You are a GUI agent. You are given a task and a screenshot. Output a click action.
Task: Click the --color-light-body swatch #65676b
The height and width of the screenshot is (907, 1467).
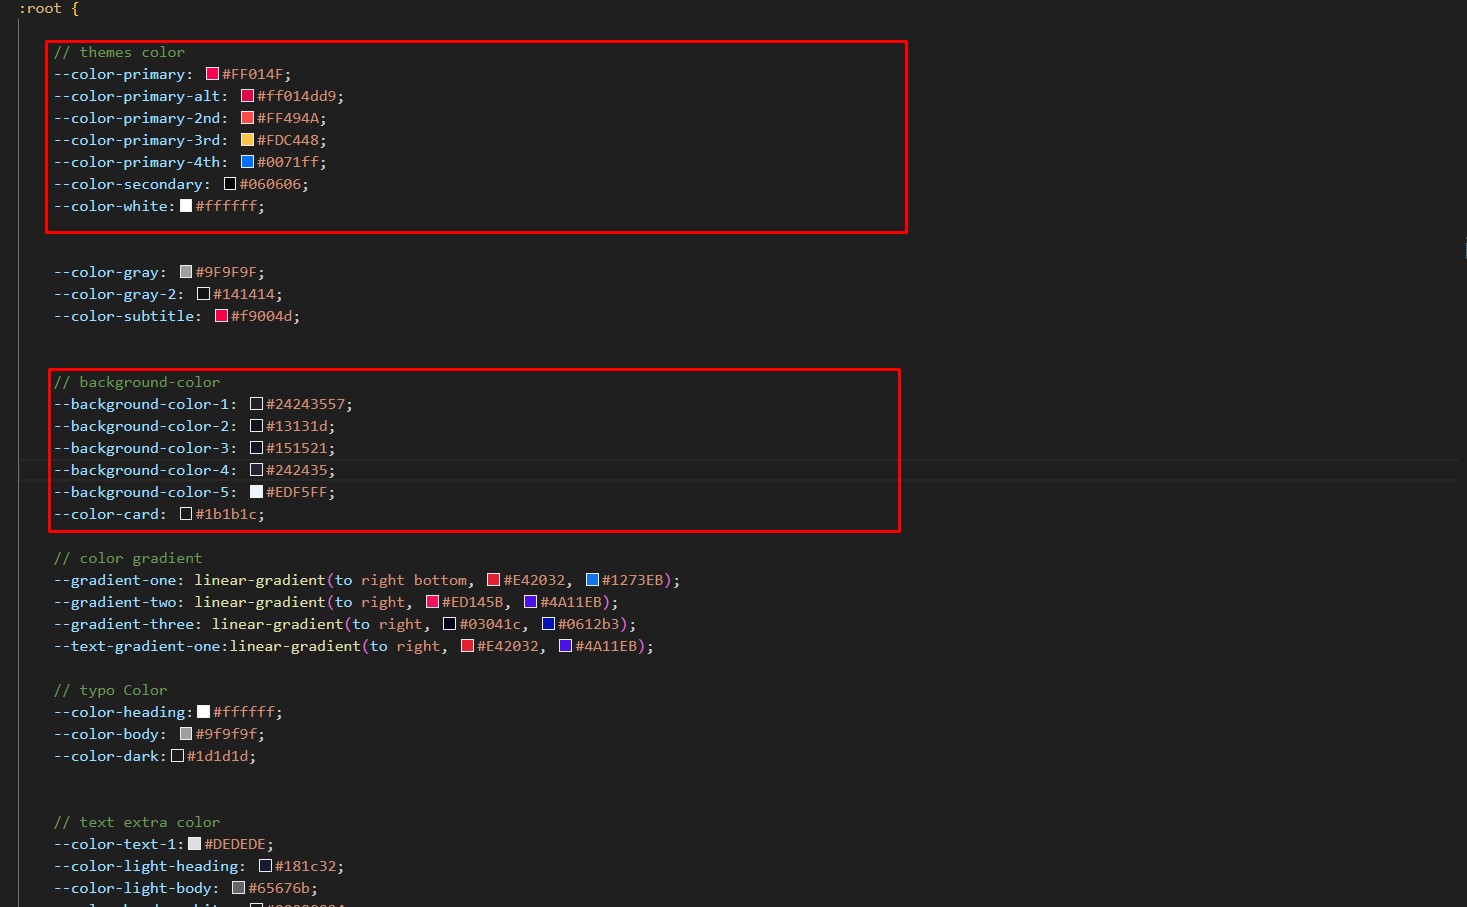(x=238, y=888)
